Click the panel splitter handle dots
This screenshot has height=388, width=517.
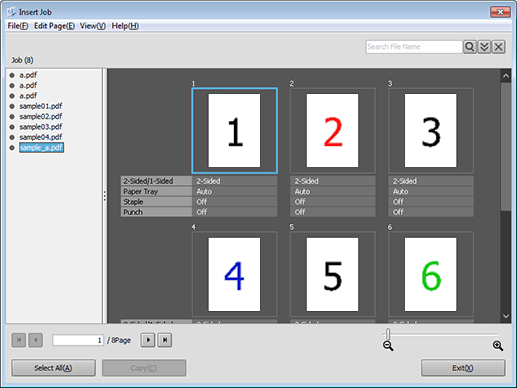pyautogui.click(x=105, y=196)
